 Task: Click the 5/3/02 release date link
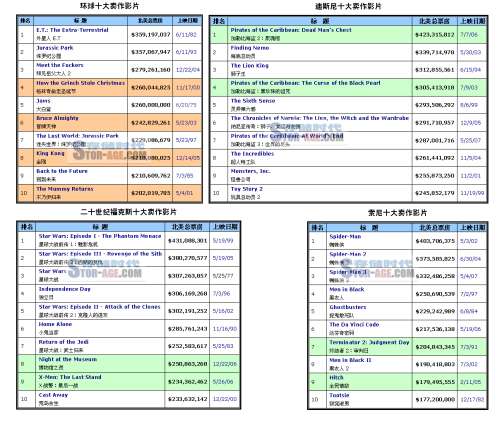(x=469, y=241)
